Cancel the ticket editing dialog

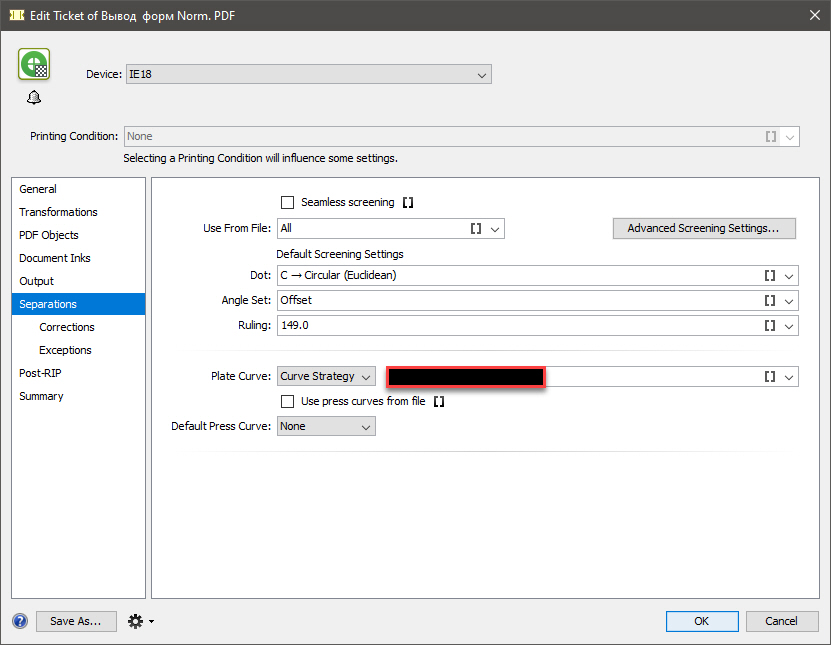tap(782, 621)
